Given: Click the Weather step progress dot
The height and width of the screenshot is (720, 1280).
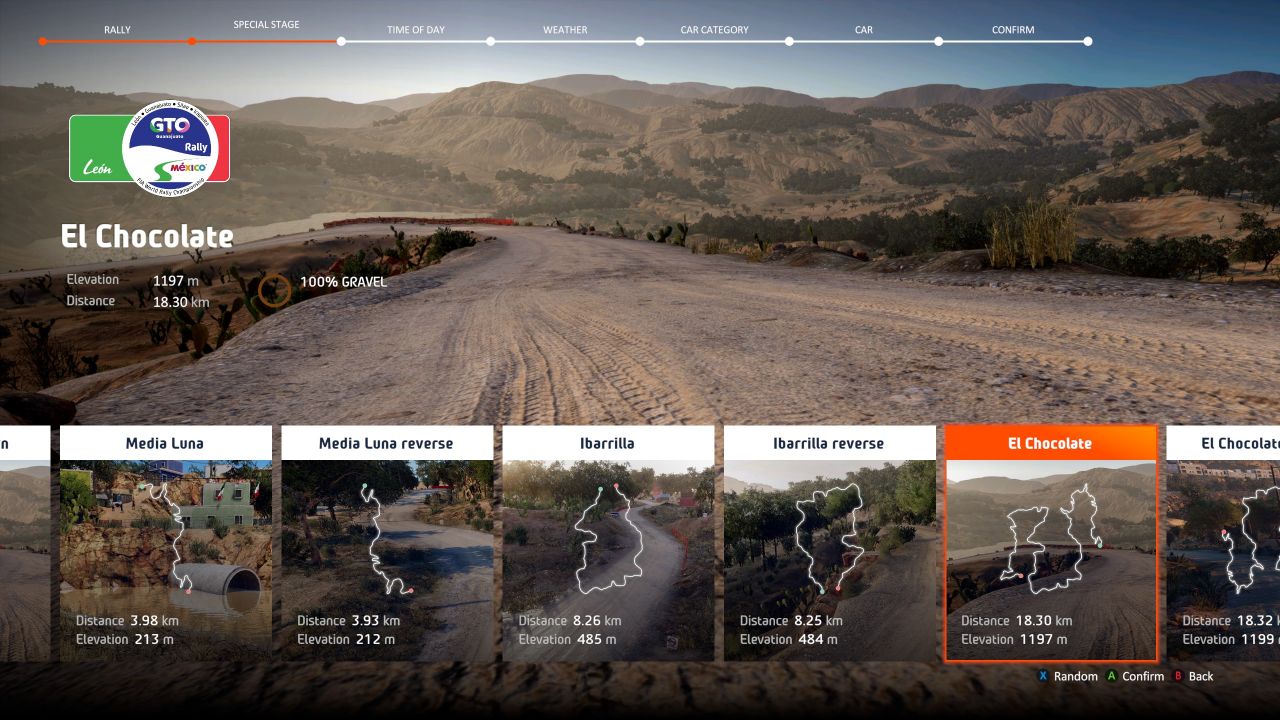Looking at the screenshot, I should pyautogui.click(x=491, y=42).
